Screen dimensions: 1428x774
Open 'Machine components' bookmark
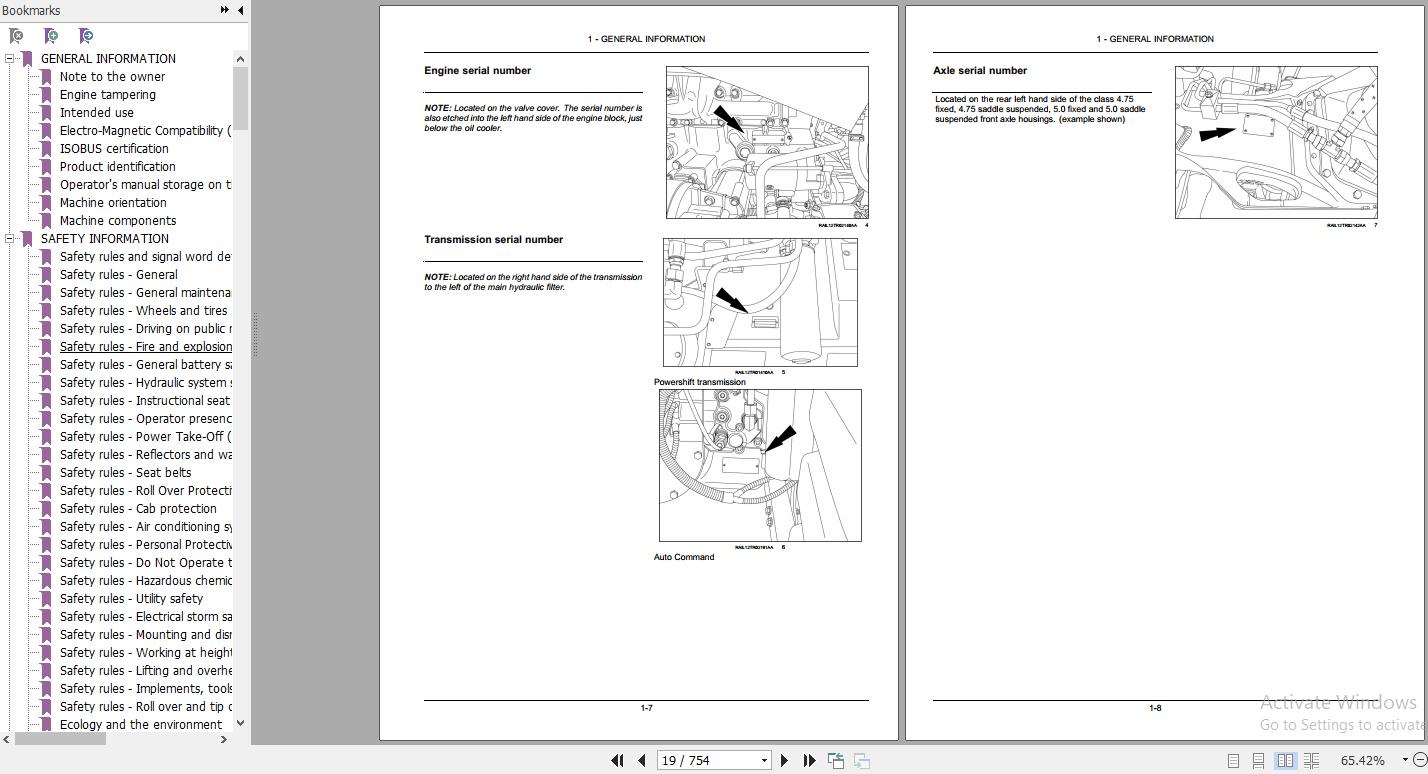[118, 221]
